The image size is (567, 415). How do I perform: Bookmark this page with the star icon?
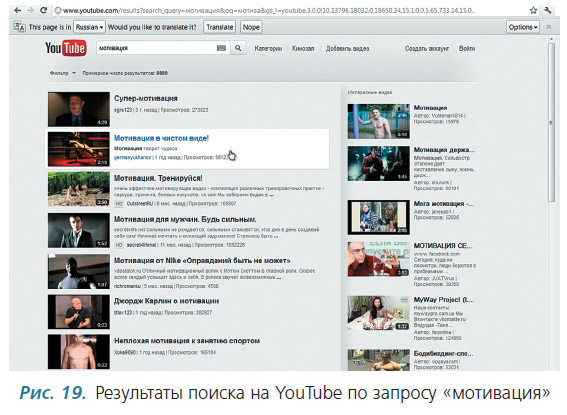point(533,10)
